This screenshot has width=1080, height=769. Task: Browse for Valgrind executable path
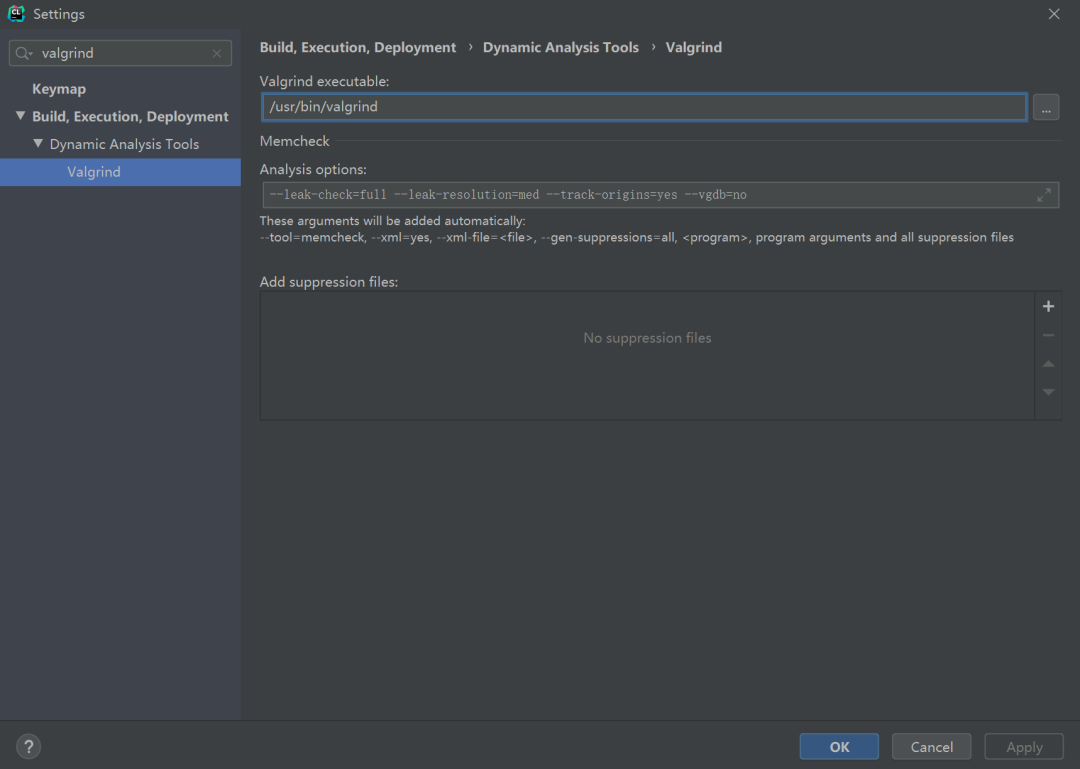[x=1046, y=107]
